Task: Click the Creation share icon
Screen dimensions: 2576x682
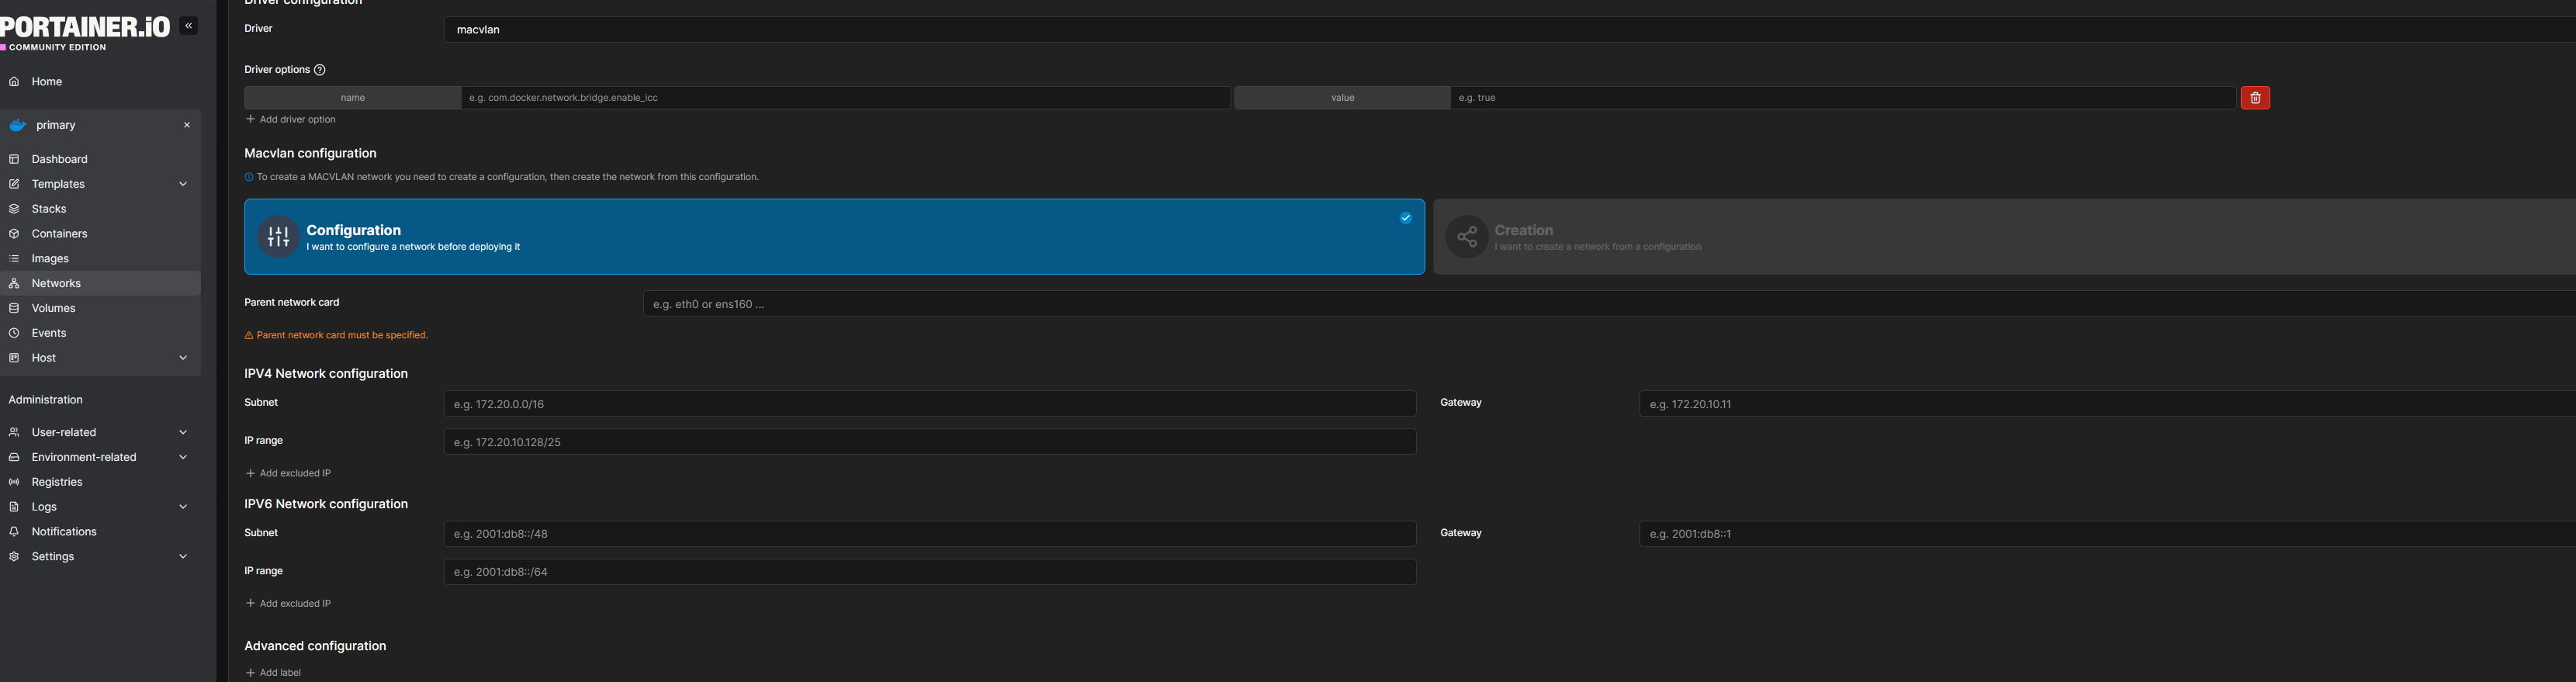Action: (1466, 237)
